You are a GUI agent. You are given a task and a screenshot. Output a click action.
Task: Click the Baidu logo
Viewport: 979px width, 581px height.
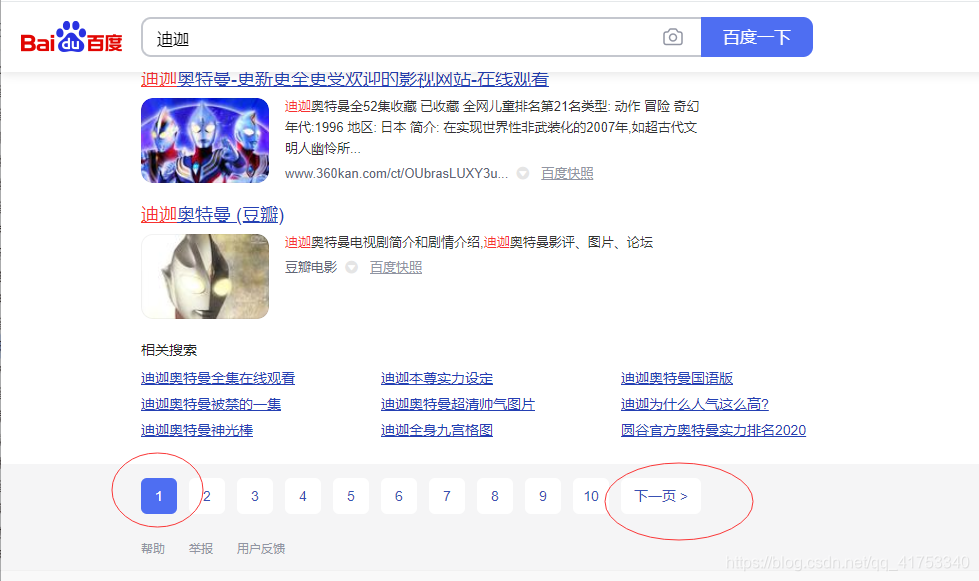click(71, 37)
